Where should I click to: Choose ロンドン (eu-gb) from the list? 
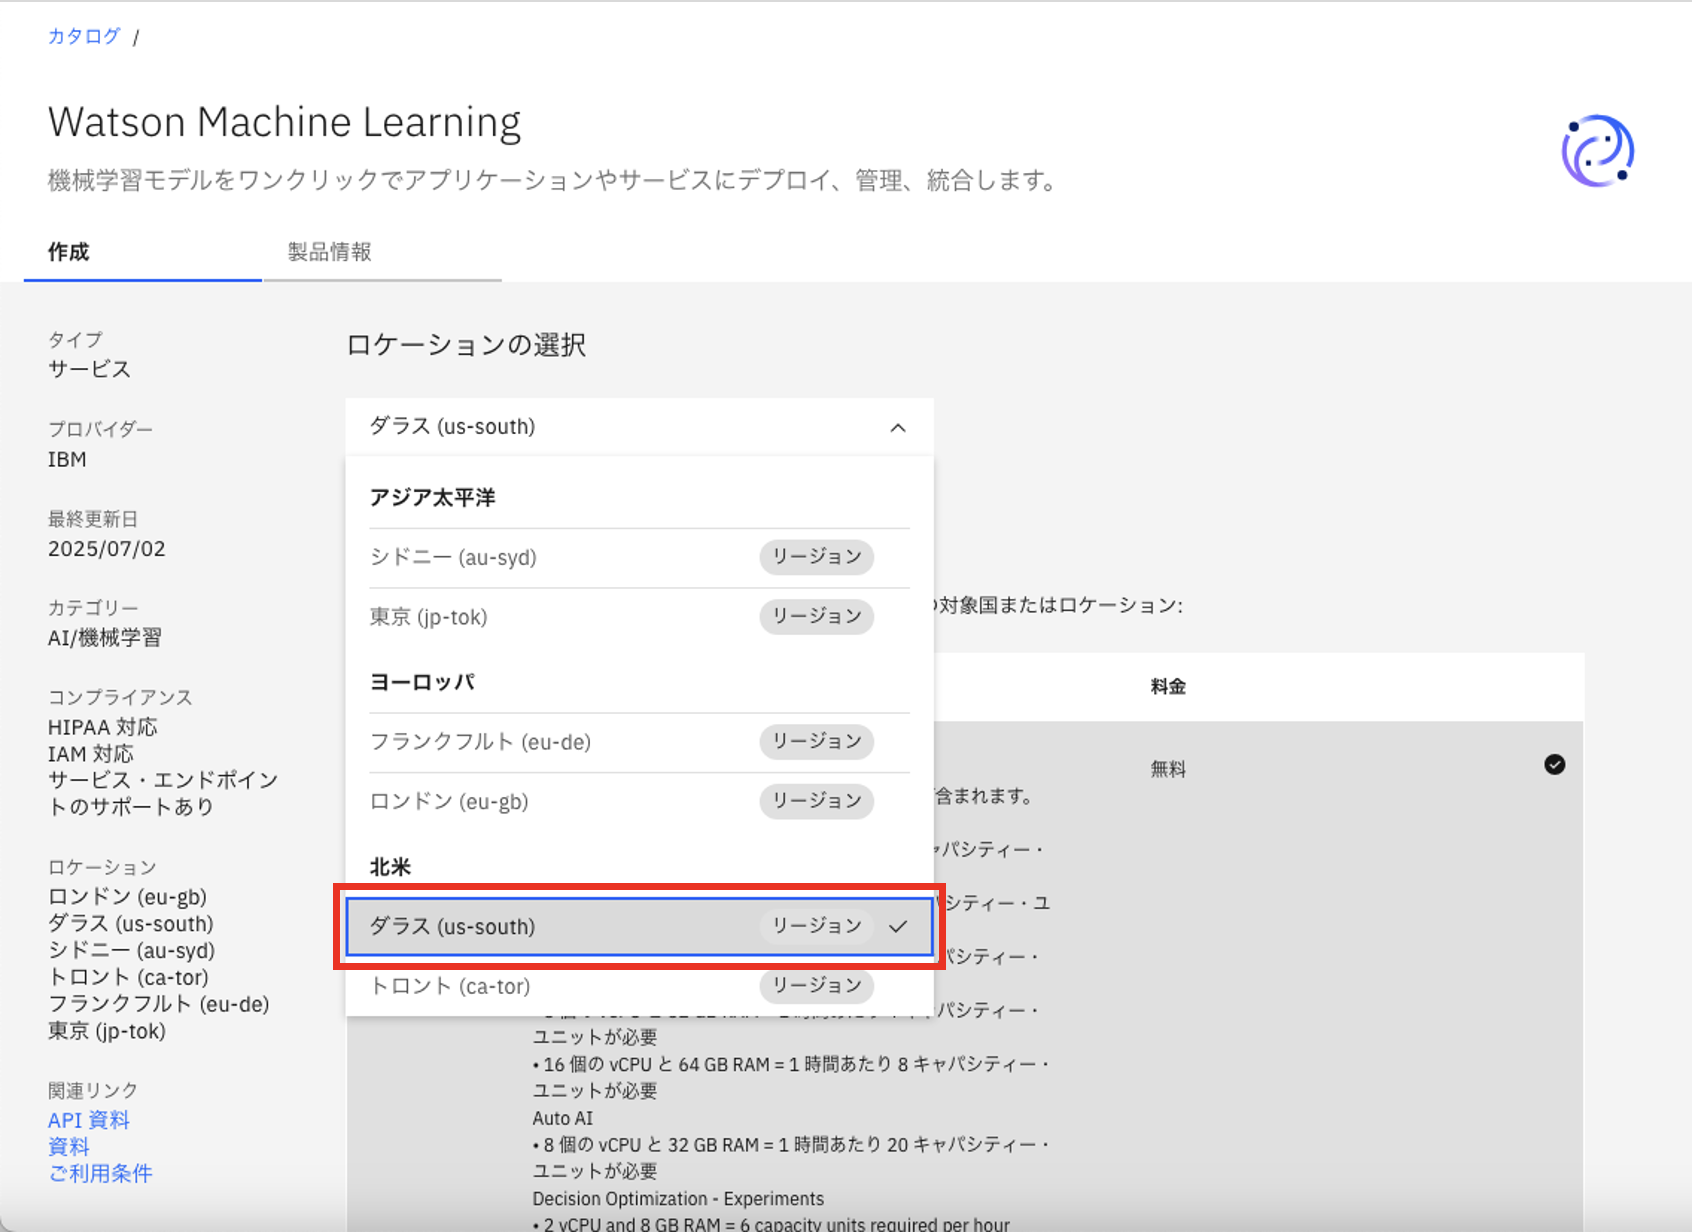pyautogui.click(x=449, y=802)
